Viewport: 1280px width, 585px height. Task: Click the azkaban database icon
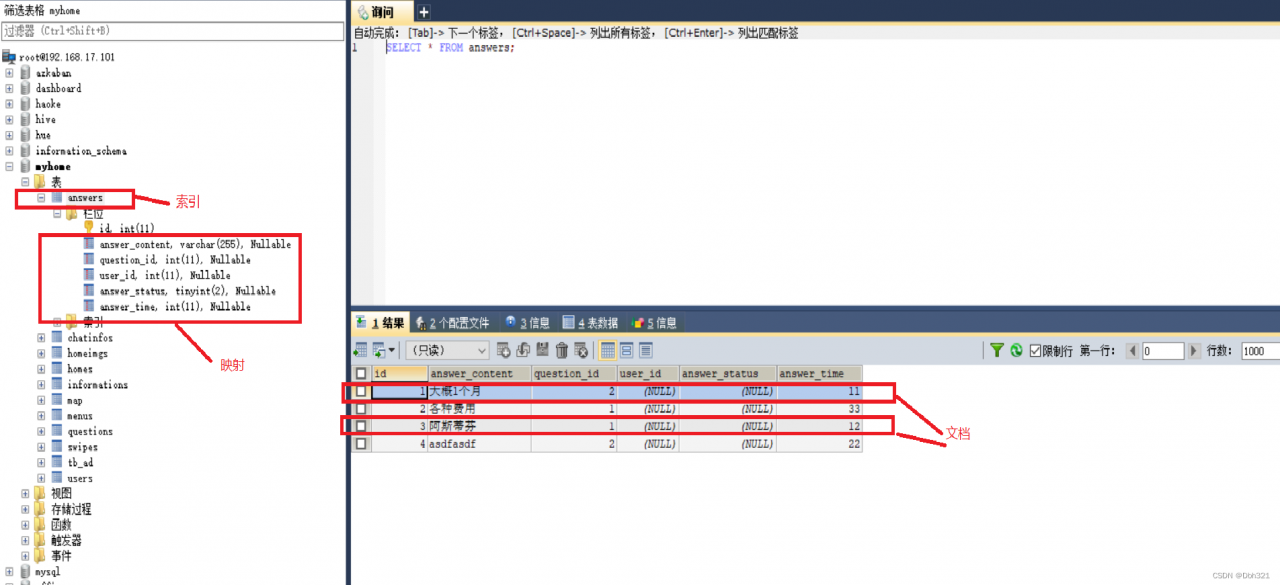(x=25, y=73)
